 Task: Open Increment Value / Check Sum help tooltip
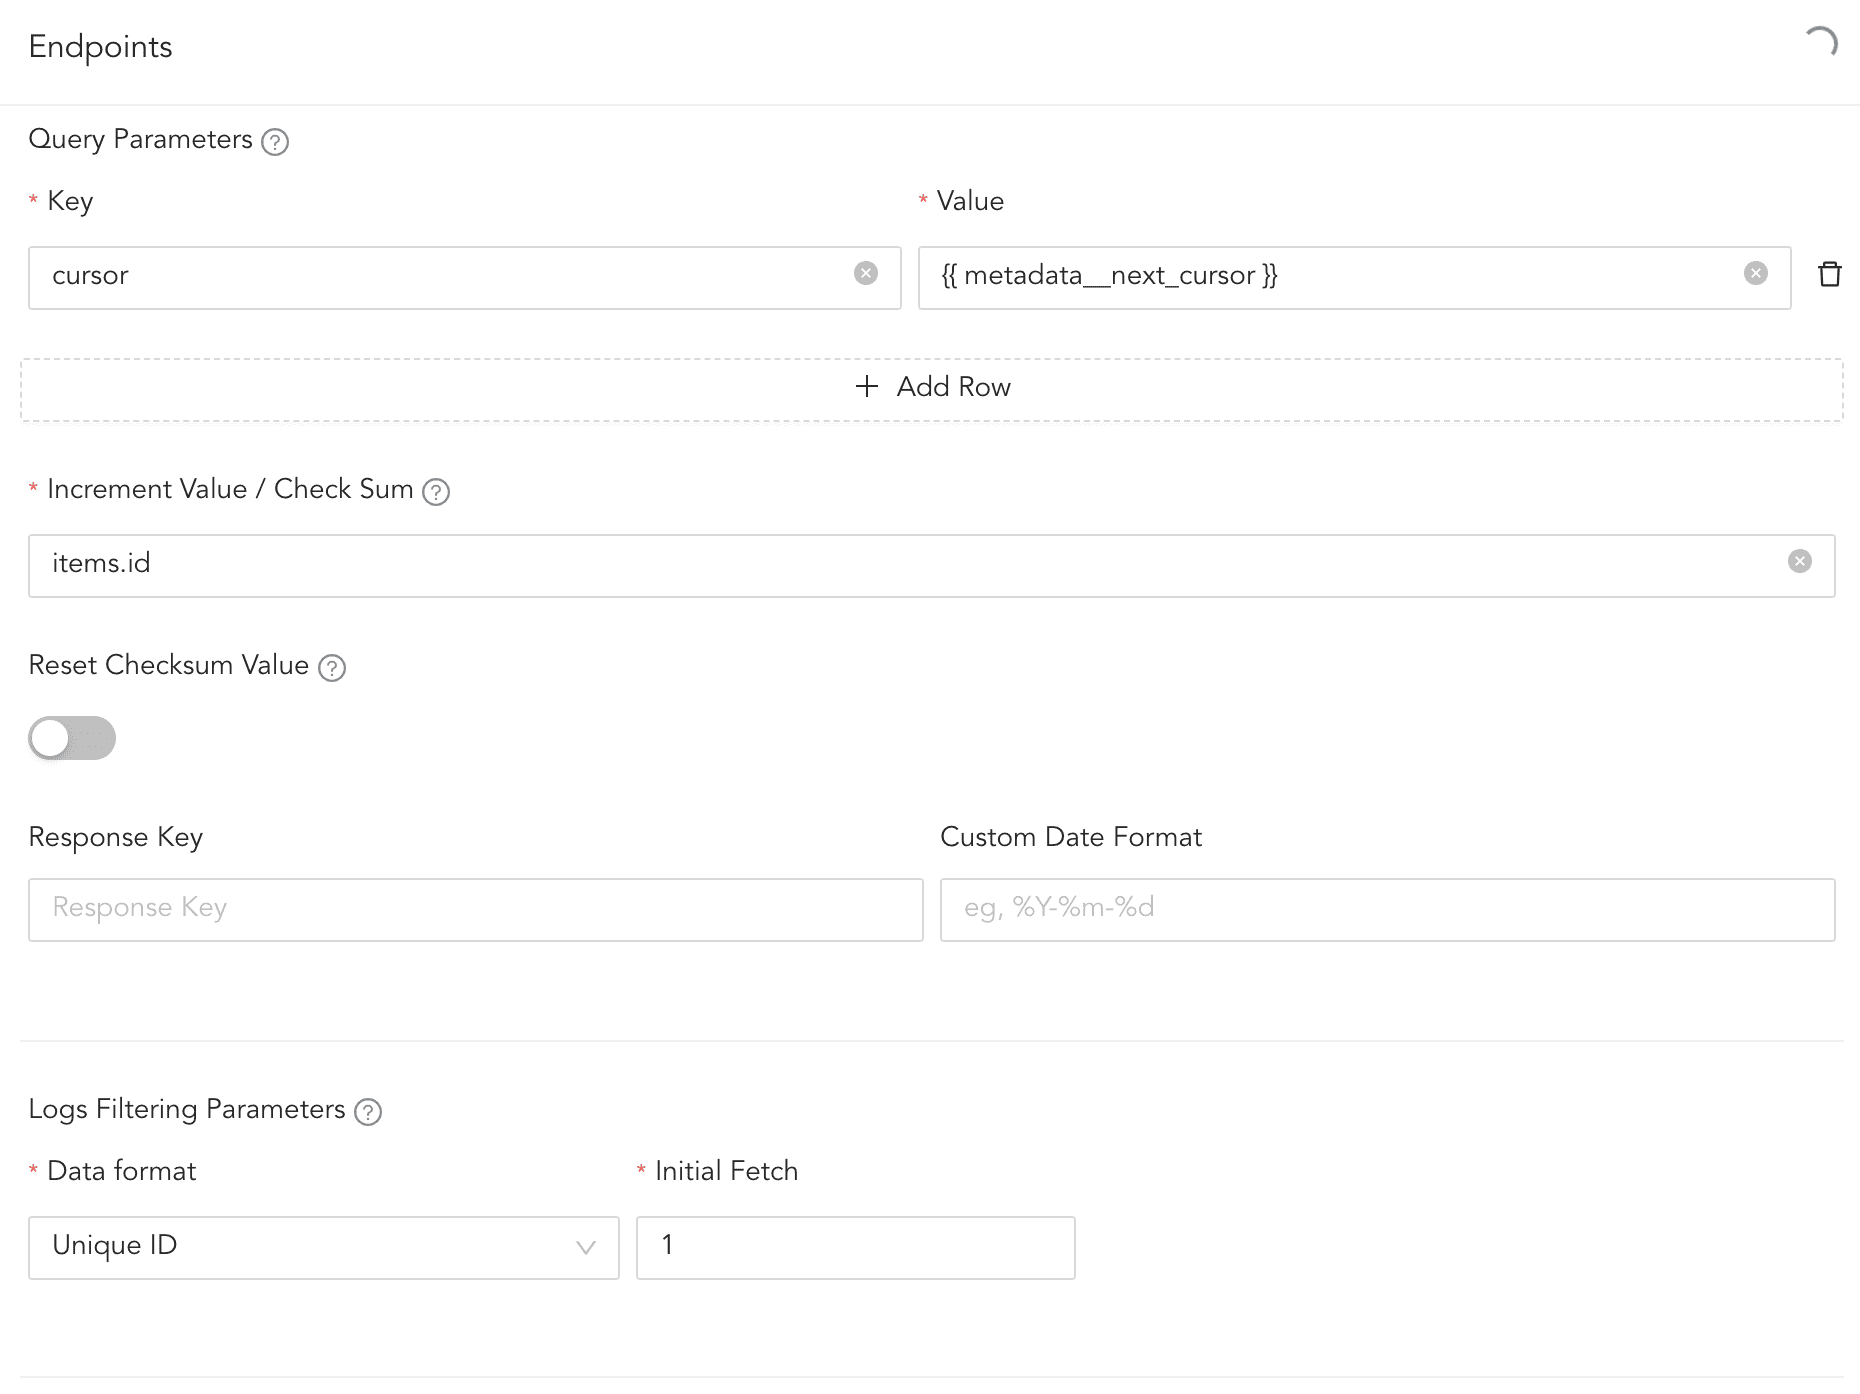[436, 492]
